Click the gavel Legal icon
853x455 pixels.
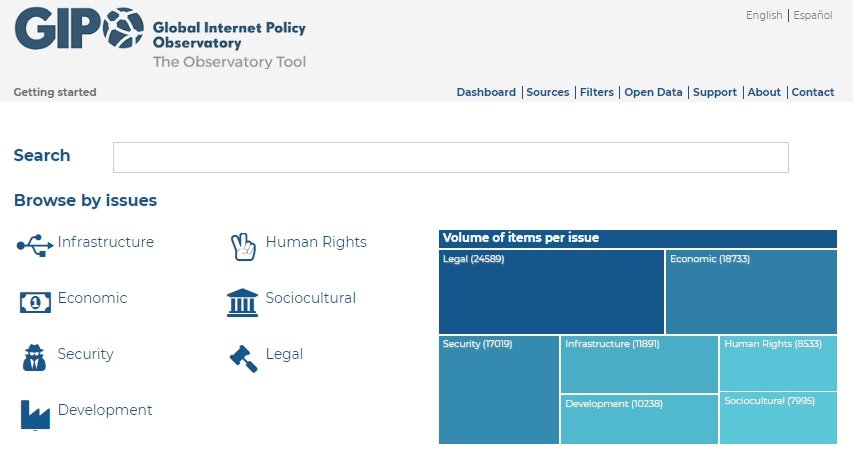(243, 359)
